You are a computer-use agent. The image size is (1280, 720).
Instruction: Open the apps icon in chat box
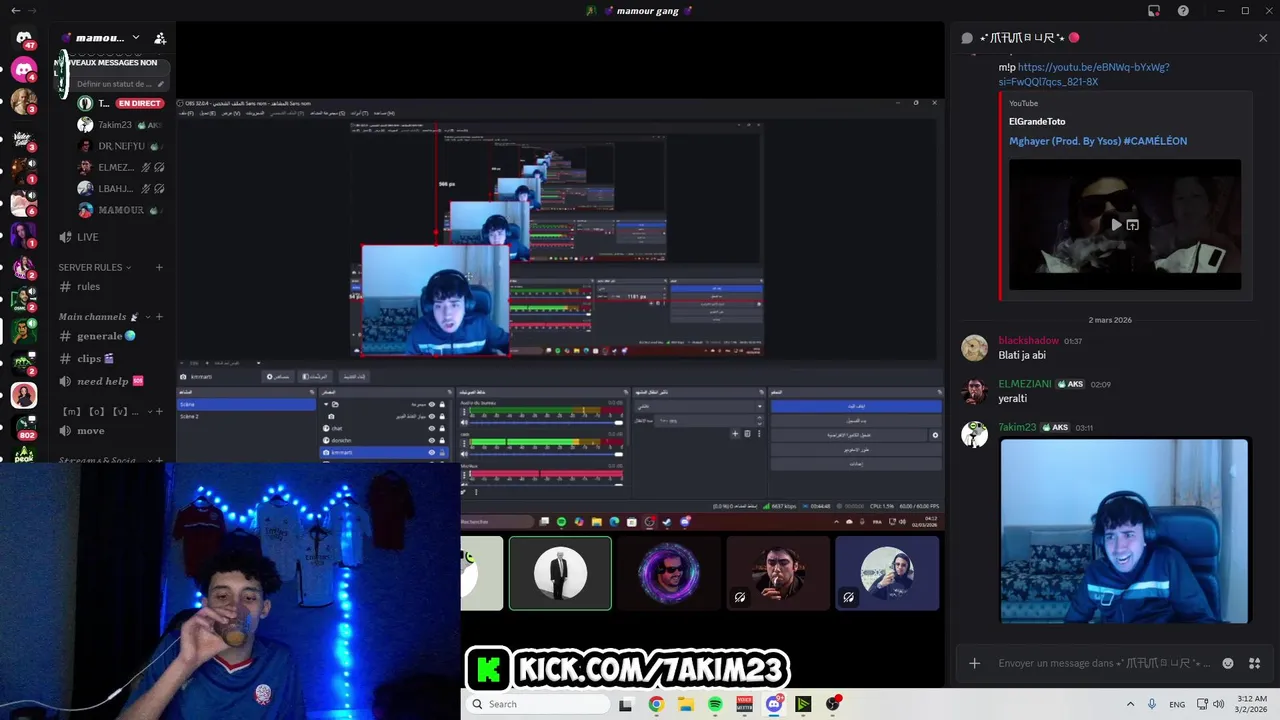[1255, 663]
